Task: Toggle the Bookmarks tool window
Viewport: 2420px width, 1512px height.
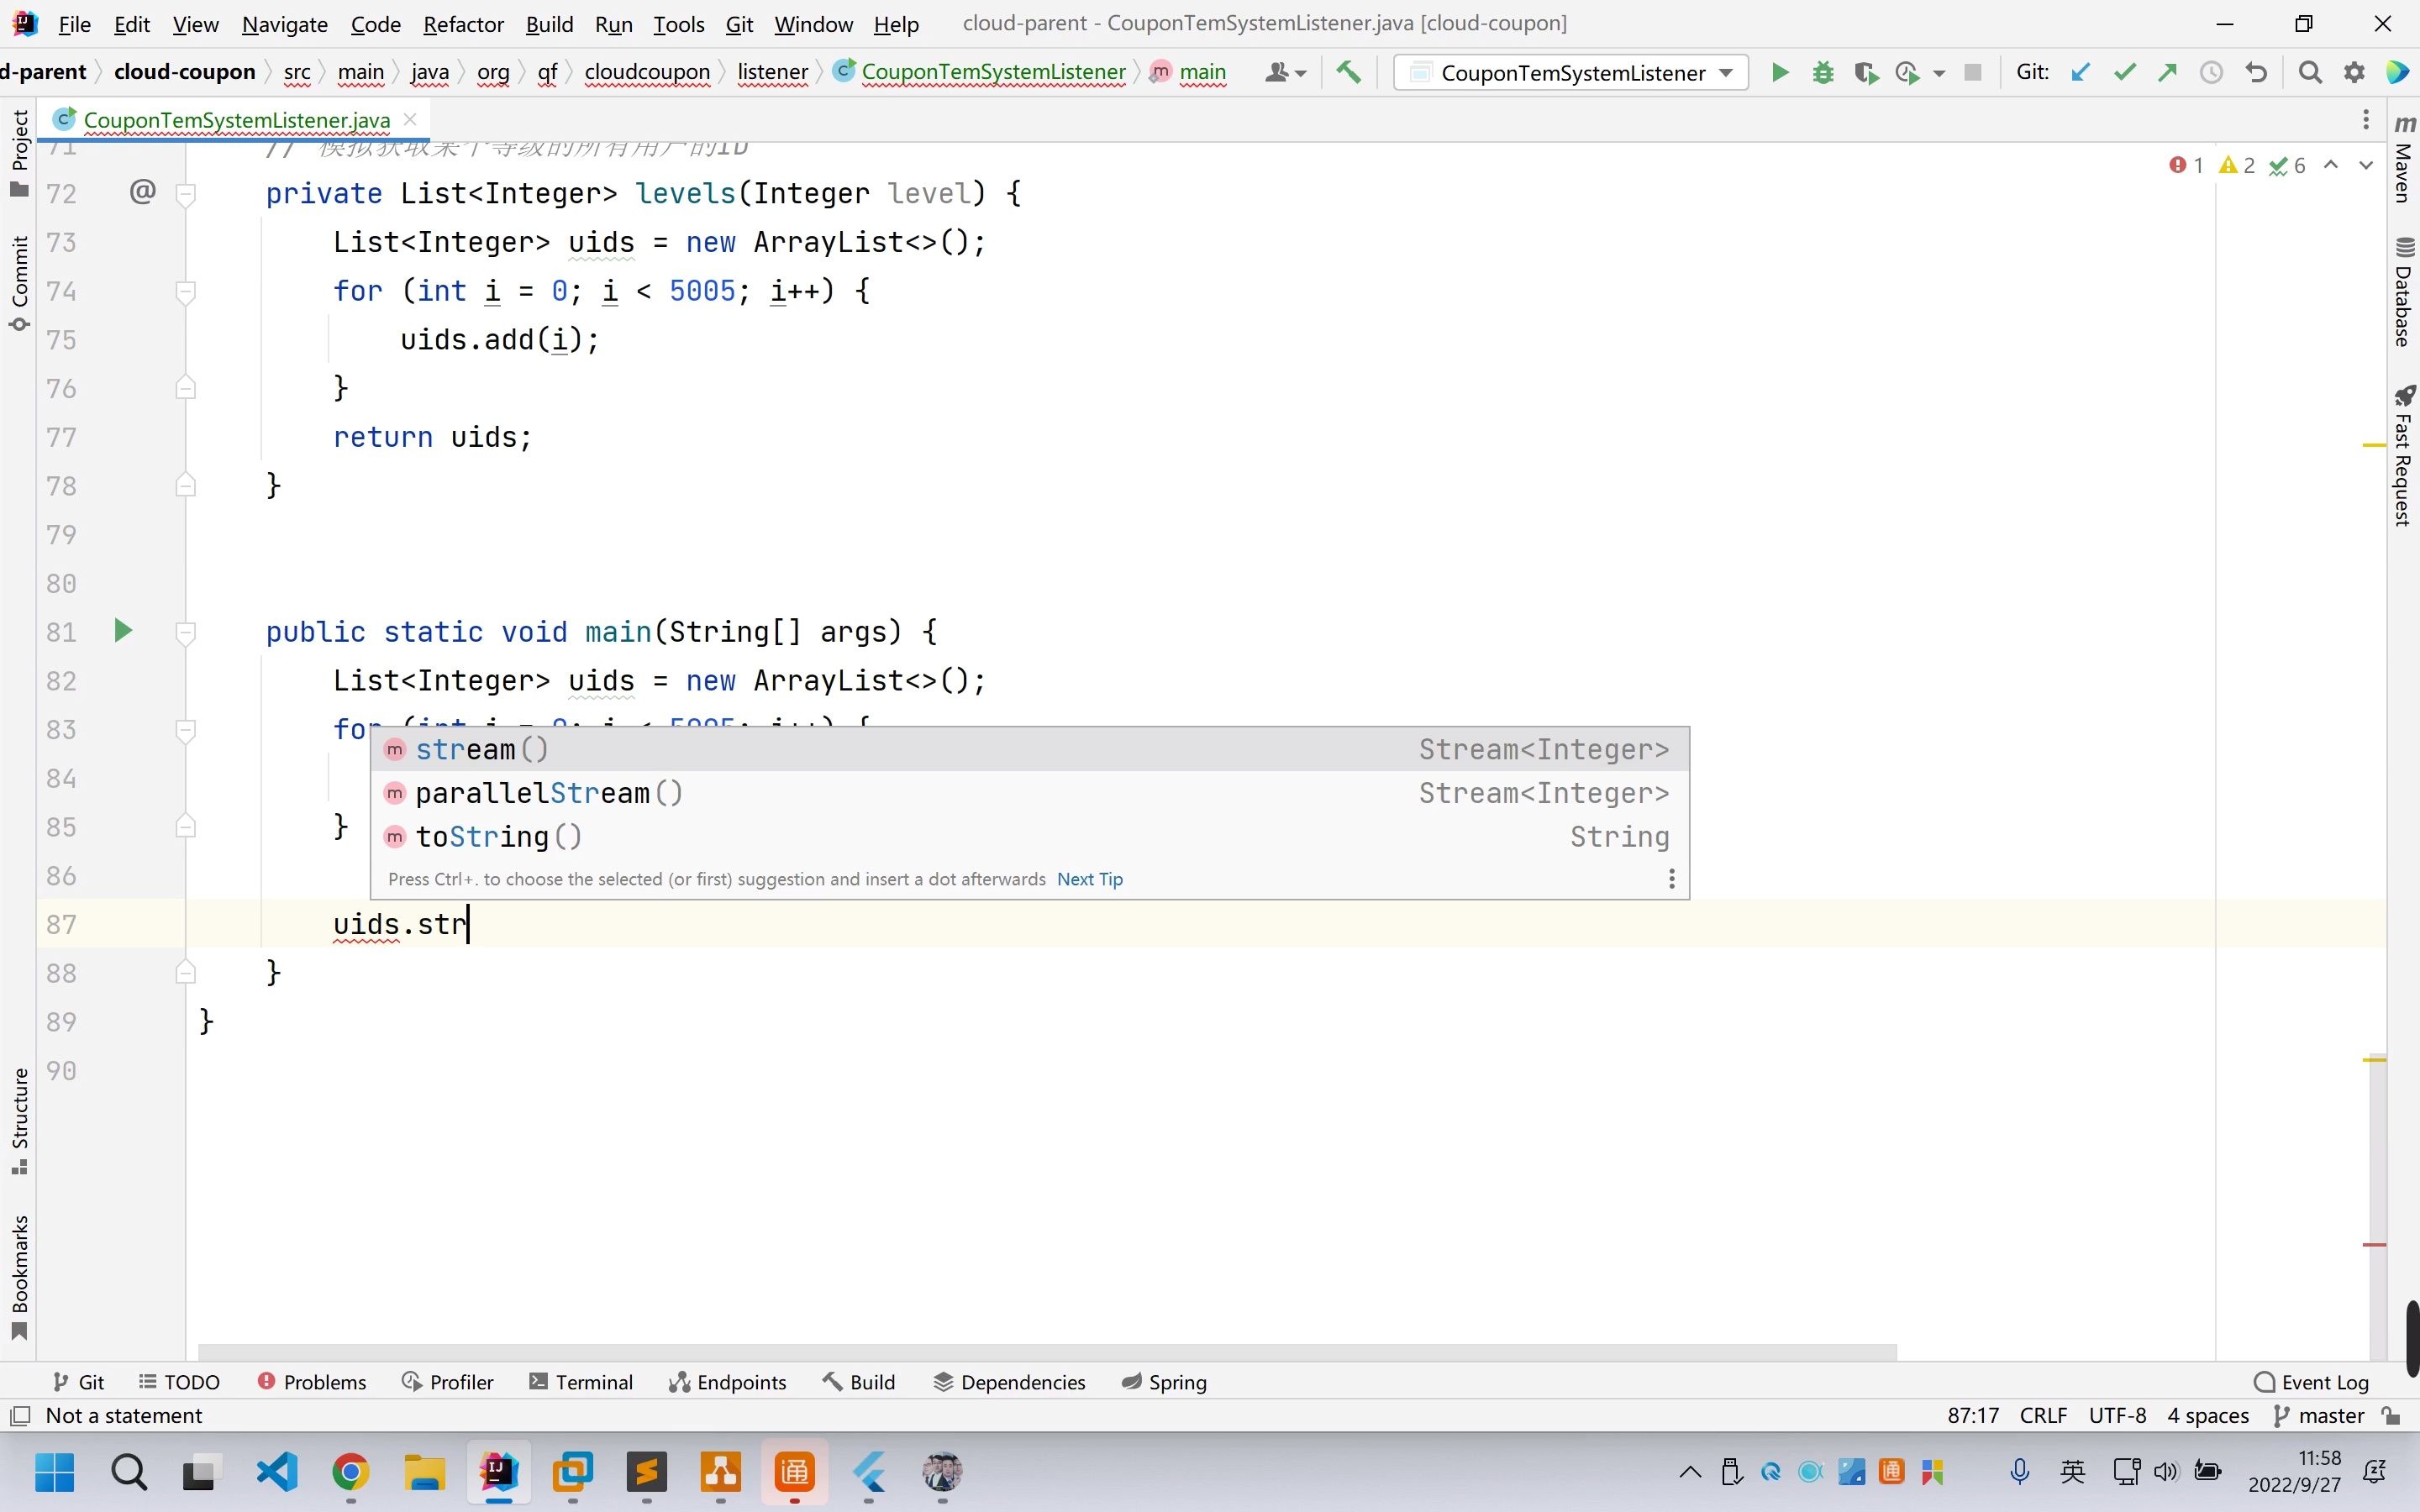Action: coord(19,1275)
